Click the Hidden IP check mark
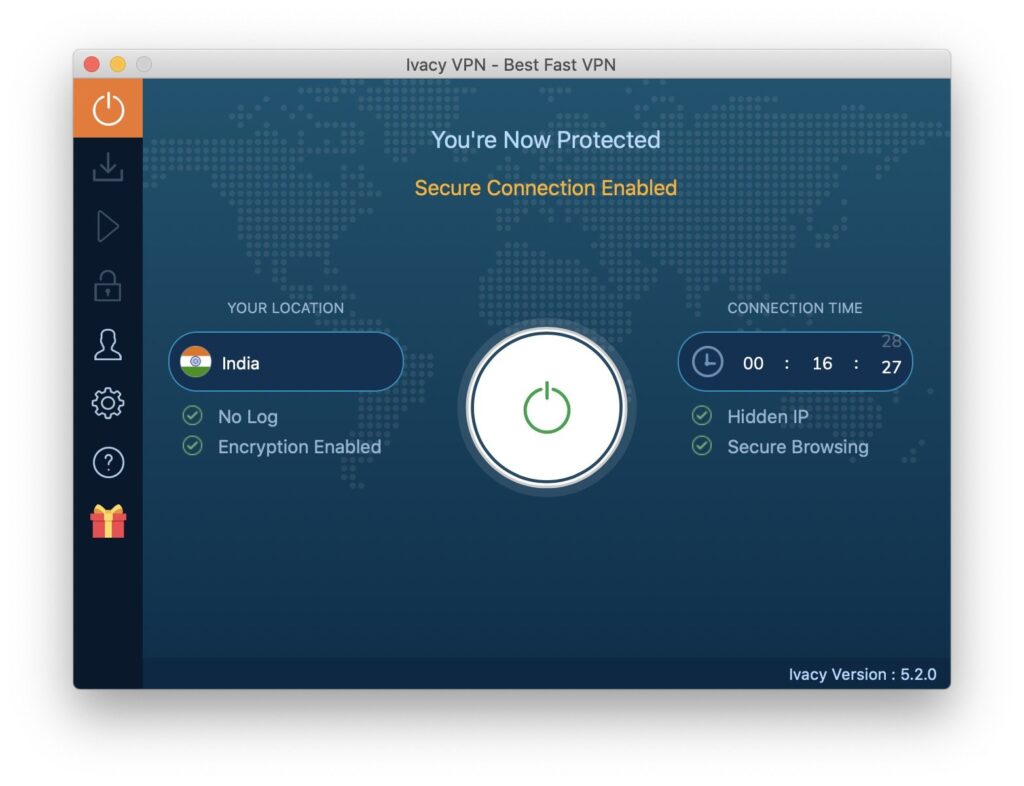The image size is (1024, 786). (x=701, y=415)
